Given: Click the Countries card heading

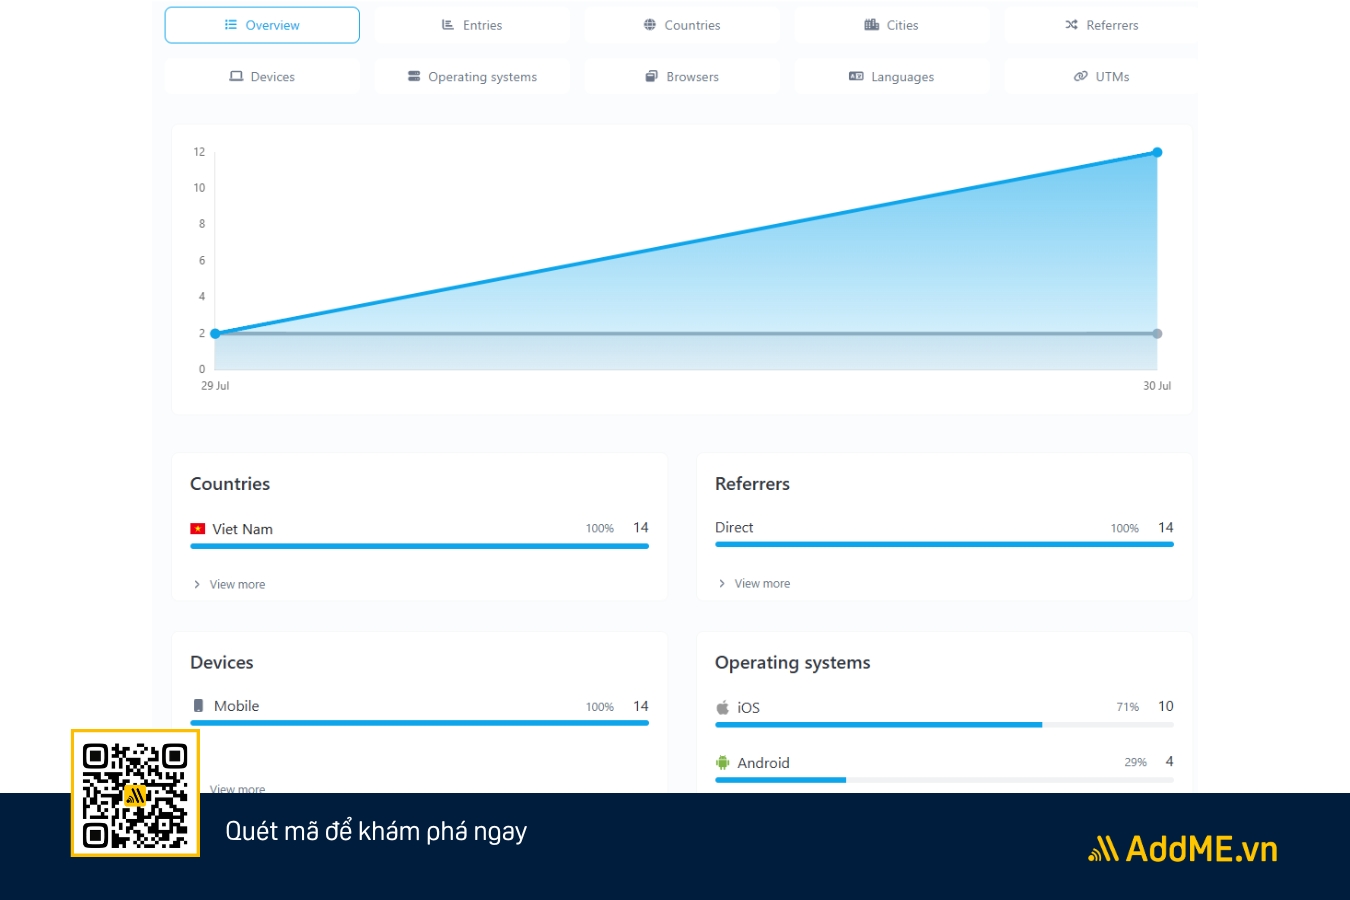Looking at the screenshot, I should tap(230, 483).
